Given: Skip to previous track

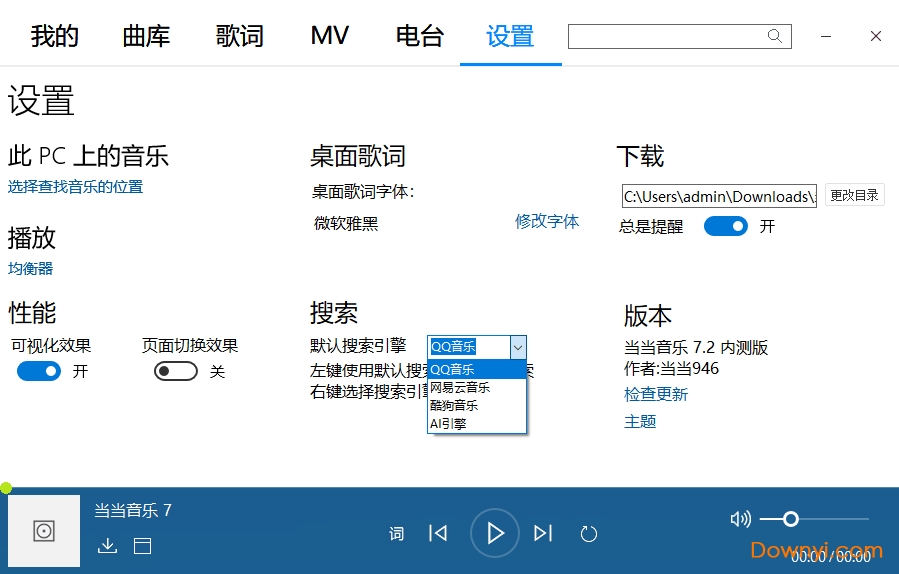Looking at the screenshot, I should pos(438,533).
